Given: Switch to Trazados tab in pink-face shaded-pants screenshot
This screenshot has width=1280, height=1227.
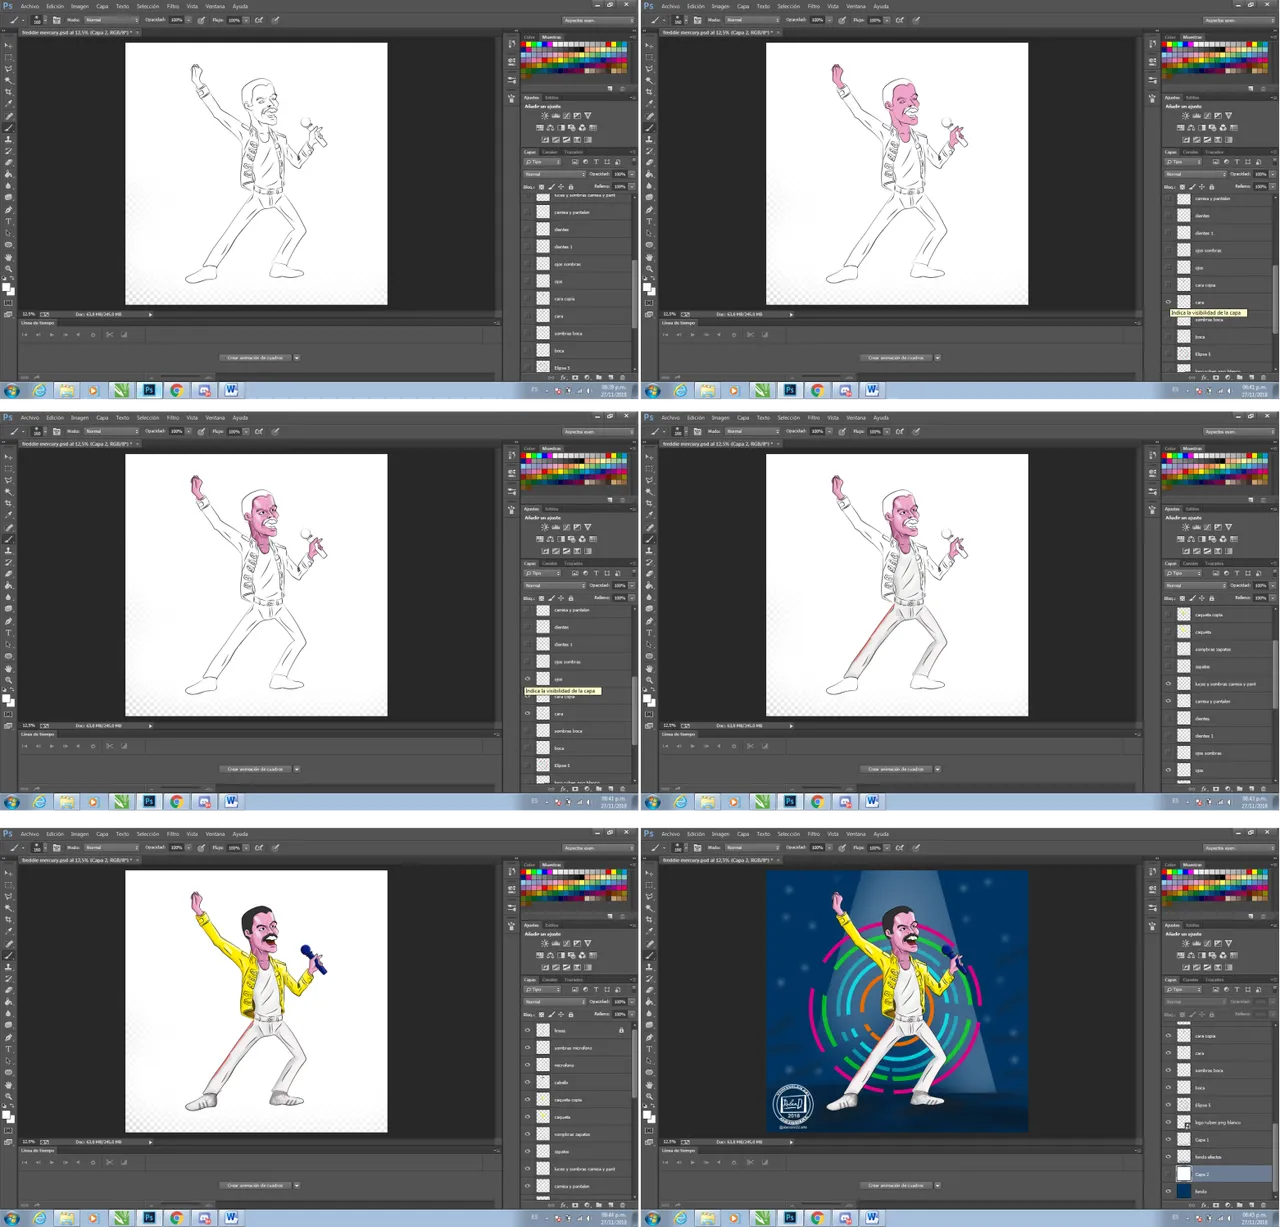Looking at the screenshot, I should click(1214, 564).
